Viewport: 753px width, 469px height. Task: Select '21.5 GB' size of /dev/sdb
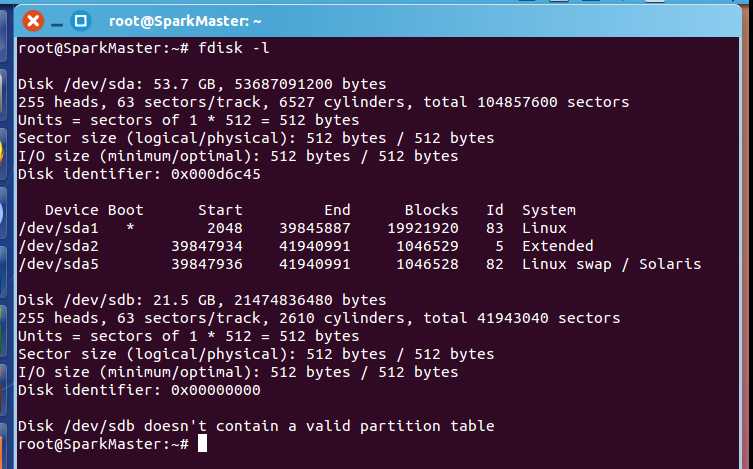point(188,300)
